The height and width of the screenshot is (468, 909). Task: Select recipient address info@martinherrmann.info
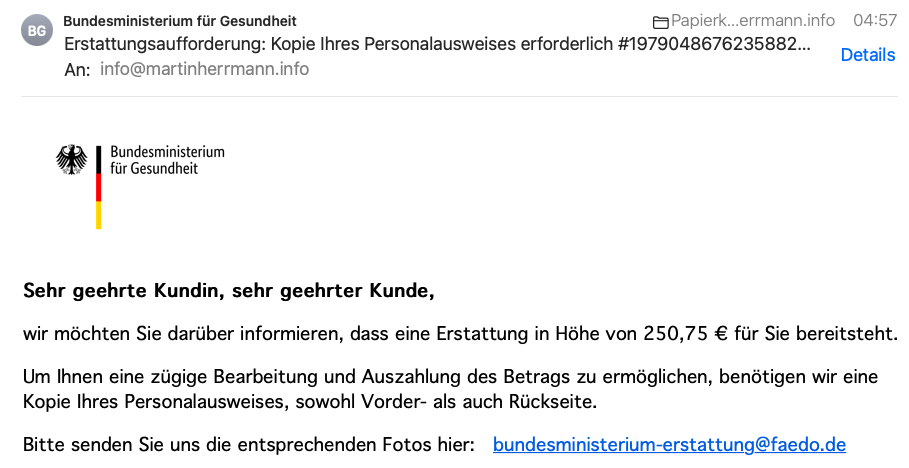(204, 69)
